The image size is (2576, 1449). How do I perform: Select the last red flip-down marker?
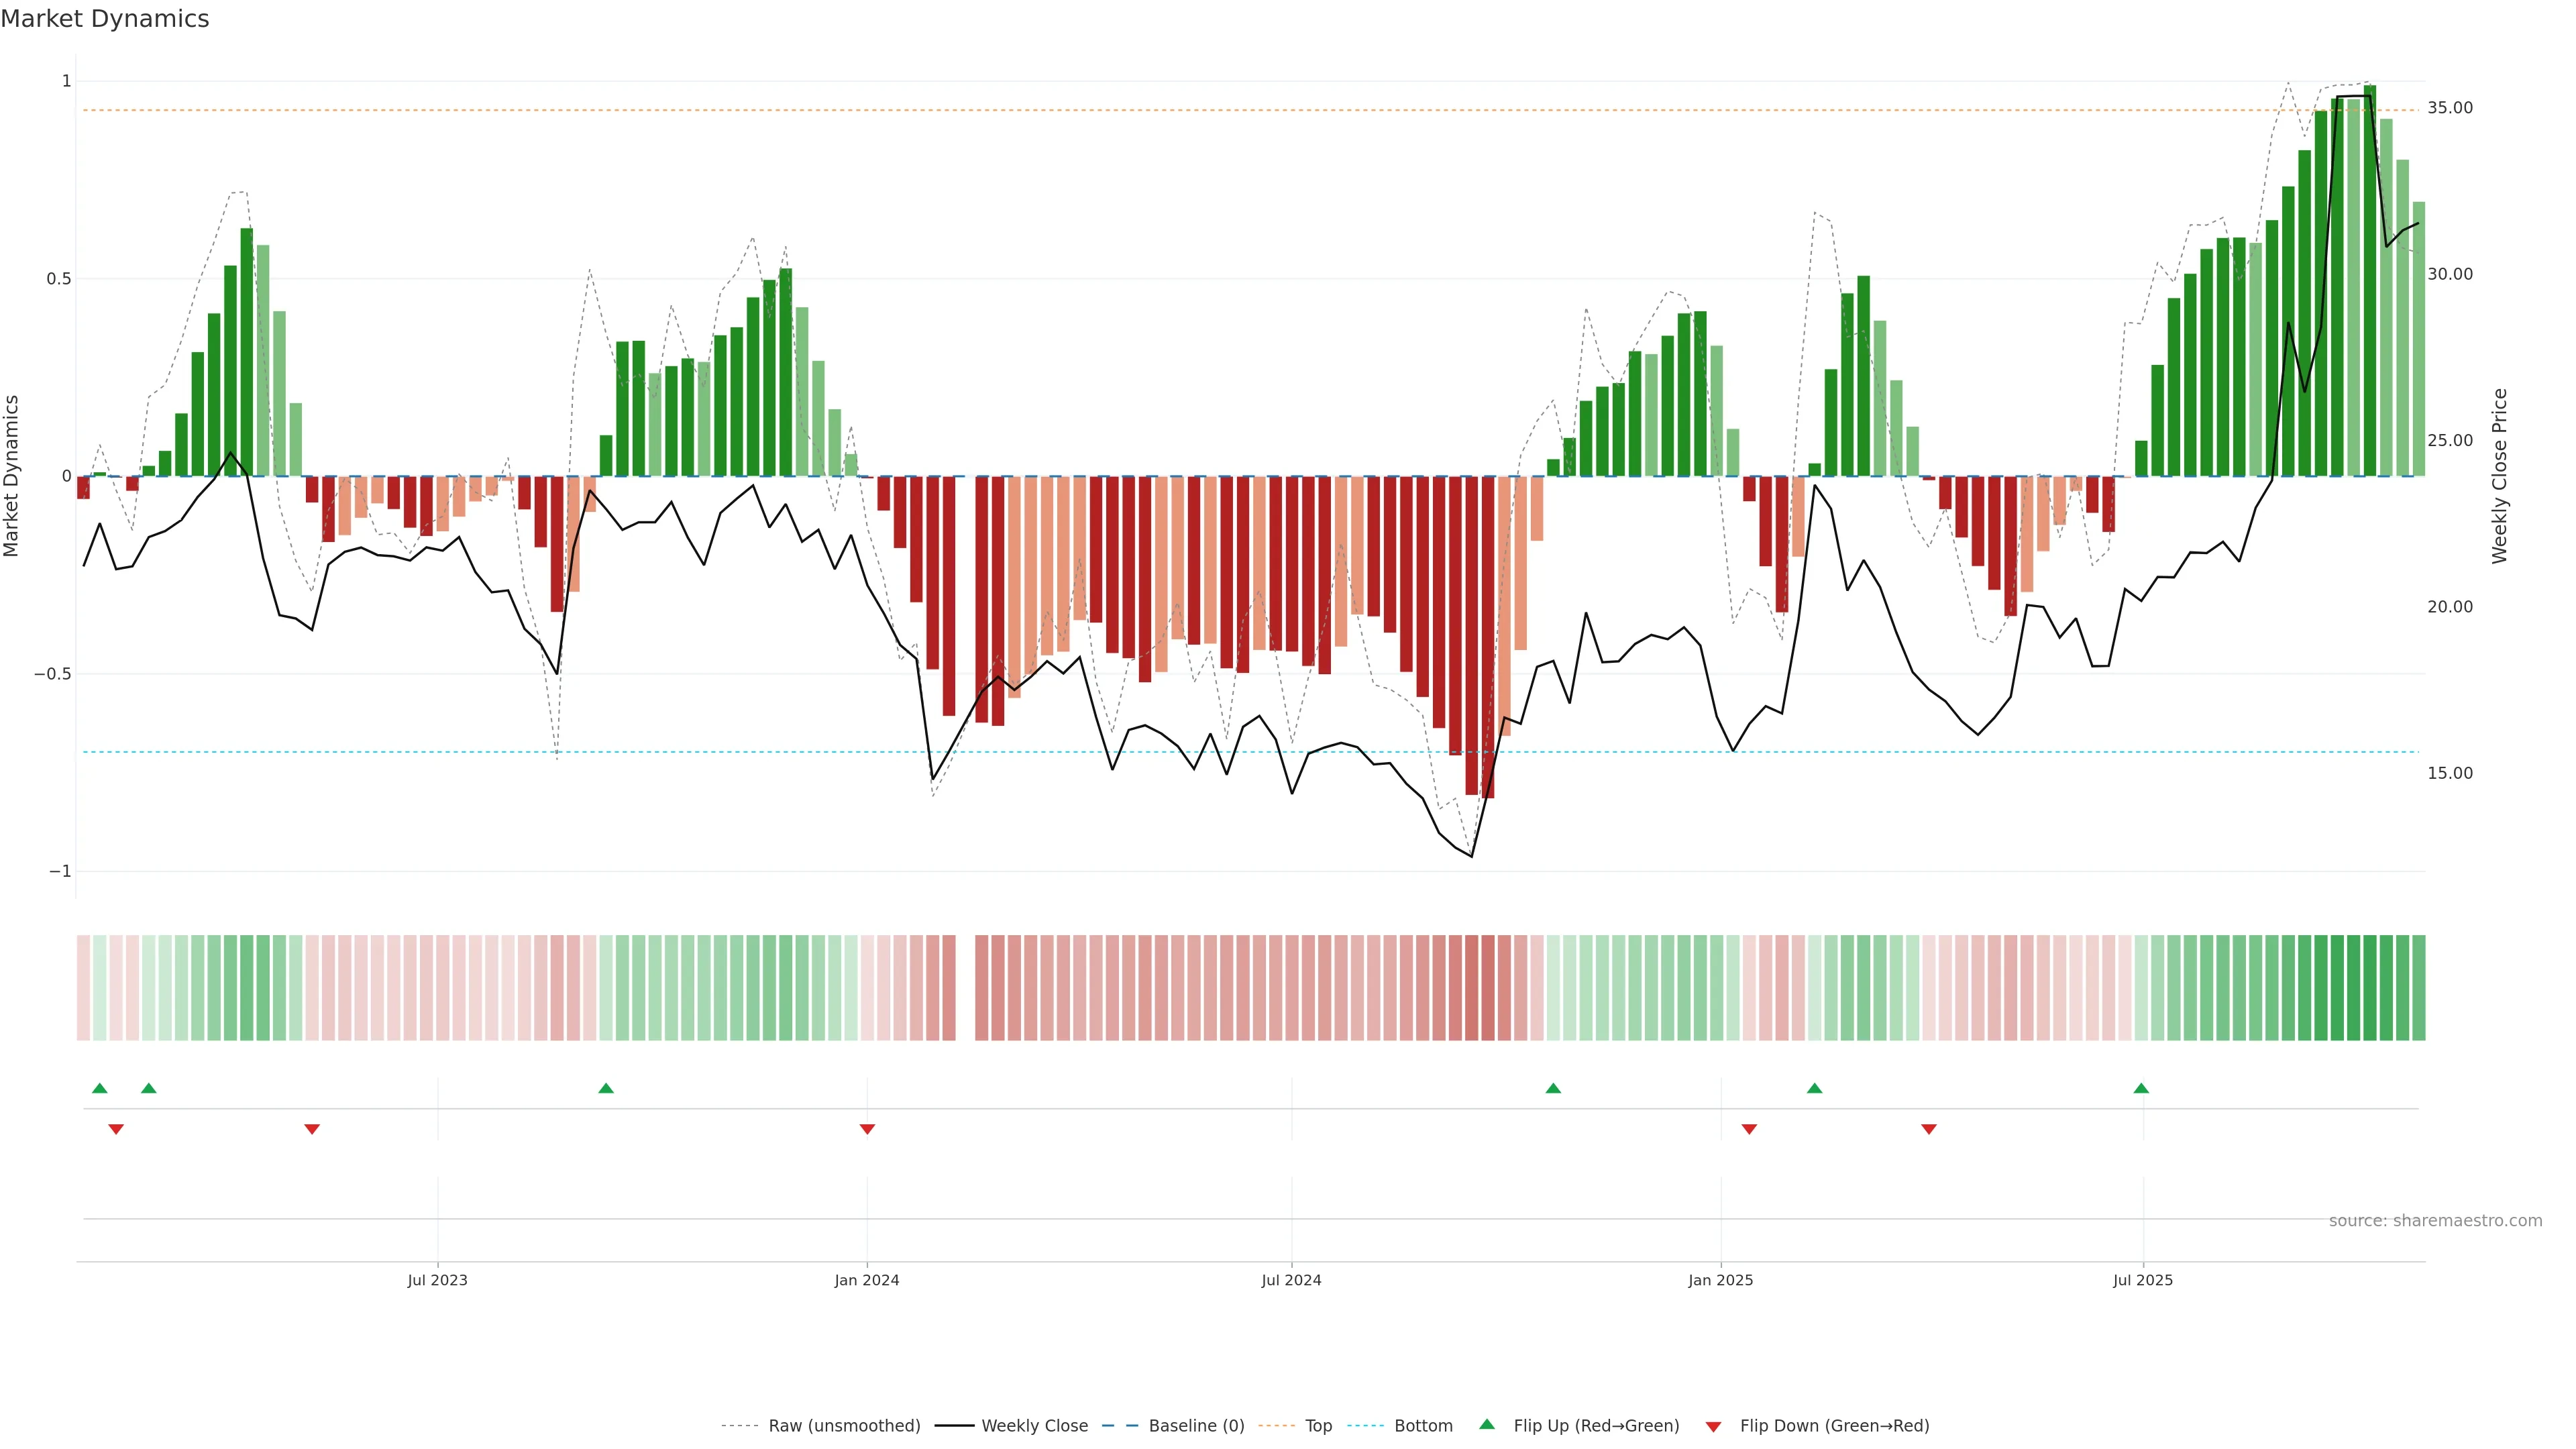coord(1929,1129)
